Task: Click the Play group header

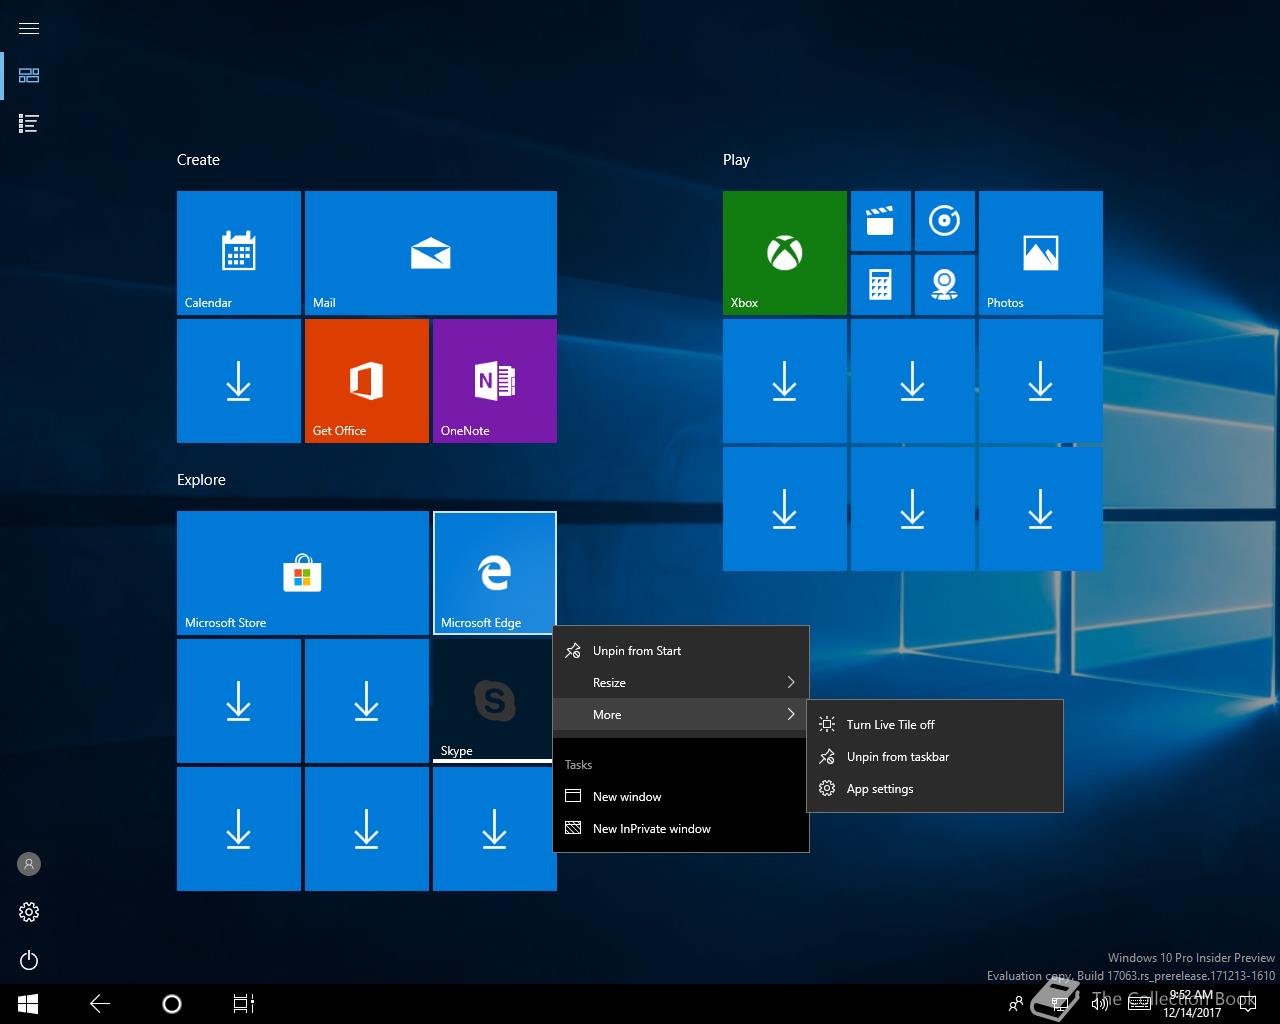Action: [736, 160]
